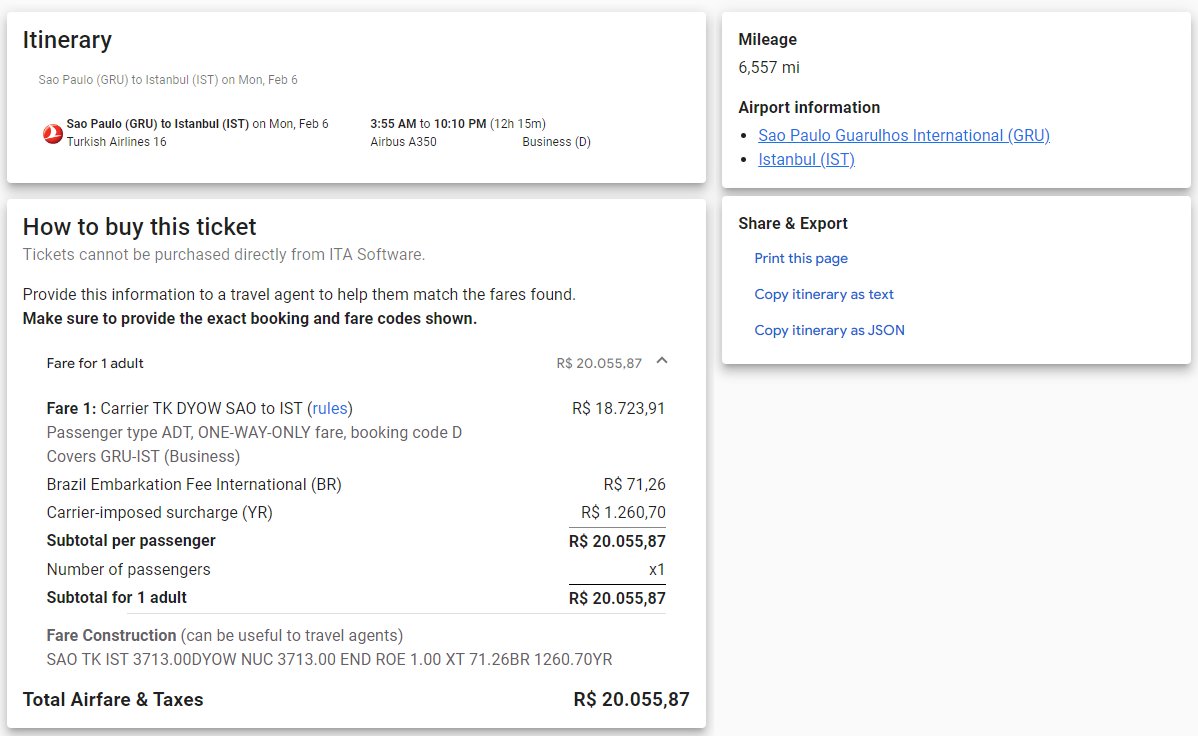This screenshot has height=736, width=1198.
Task: Click the x1 passenger count
Action: point(656,569)
